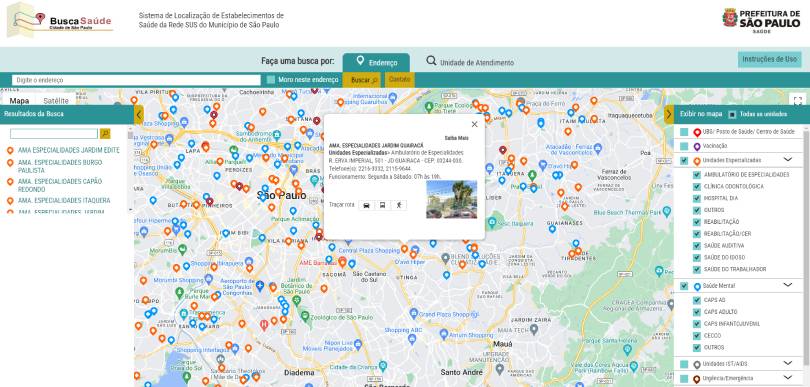Click the results filter text field
This screenshot has width=810, height=387.
[54, 134]
